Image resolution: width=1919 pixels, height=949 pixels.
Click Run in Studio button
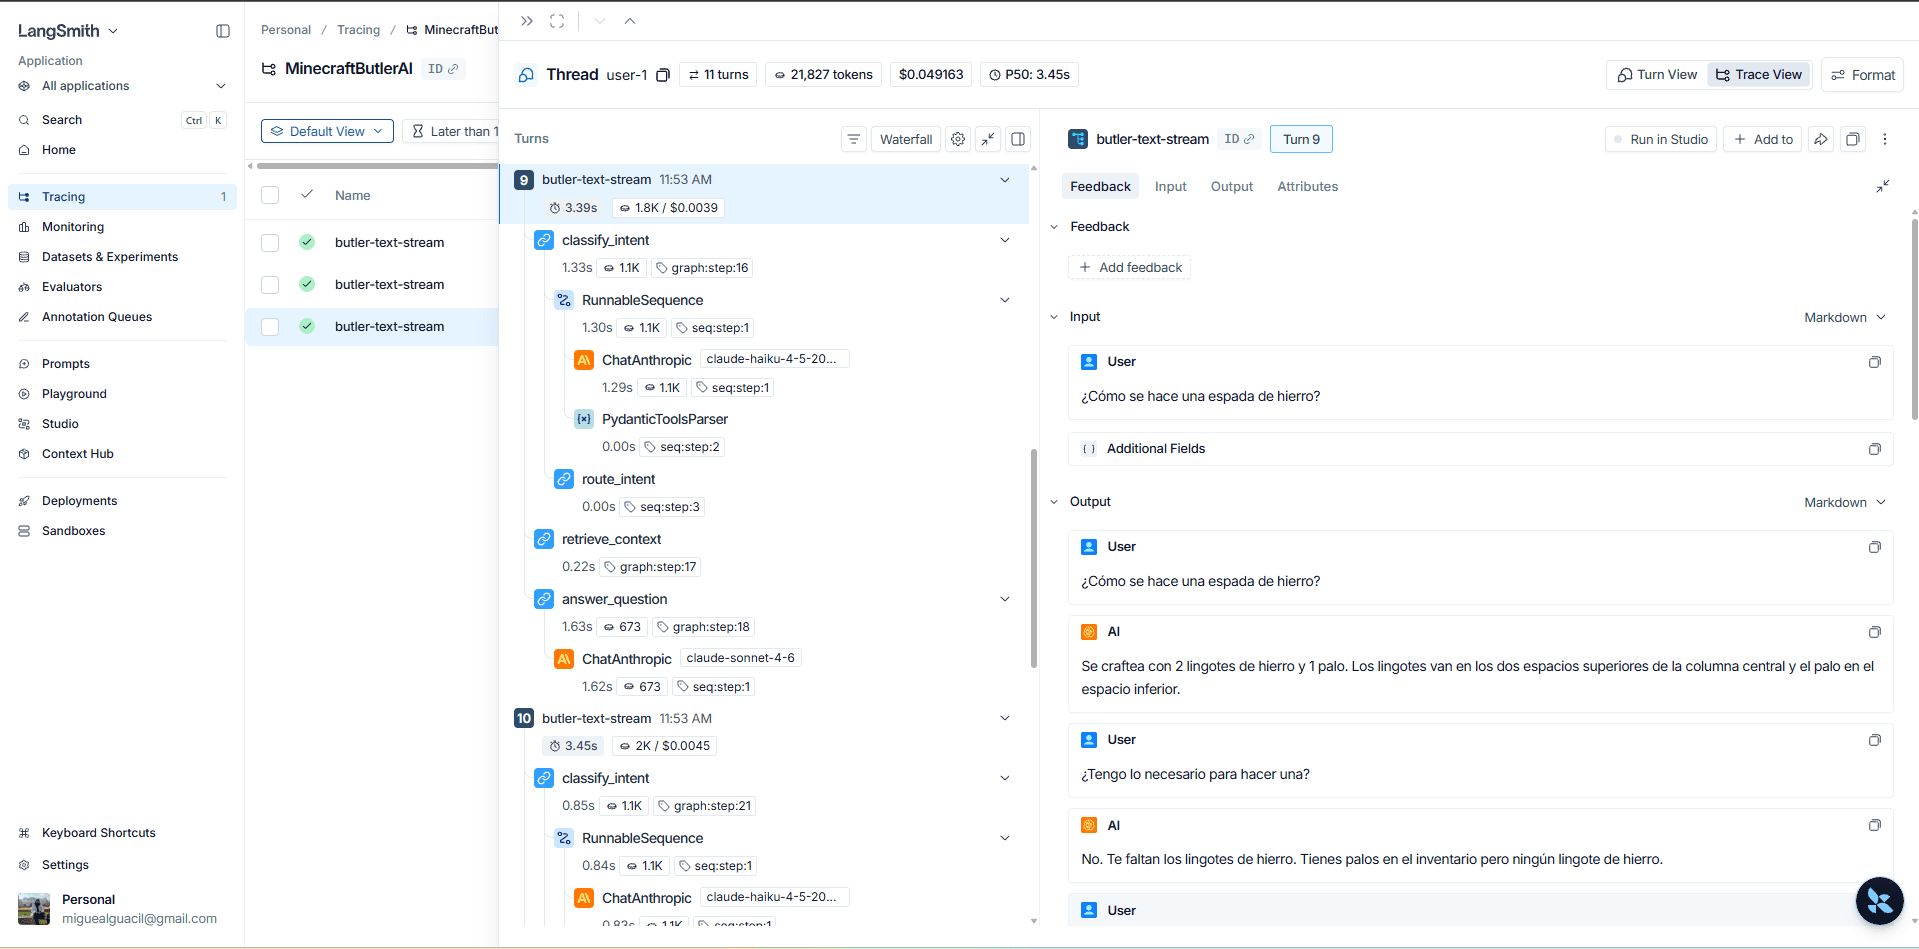[1661, 139]
